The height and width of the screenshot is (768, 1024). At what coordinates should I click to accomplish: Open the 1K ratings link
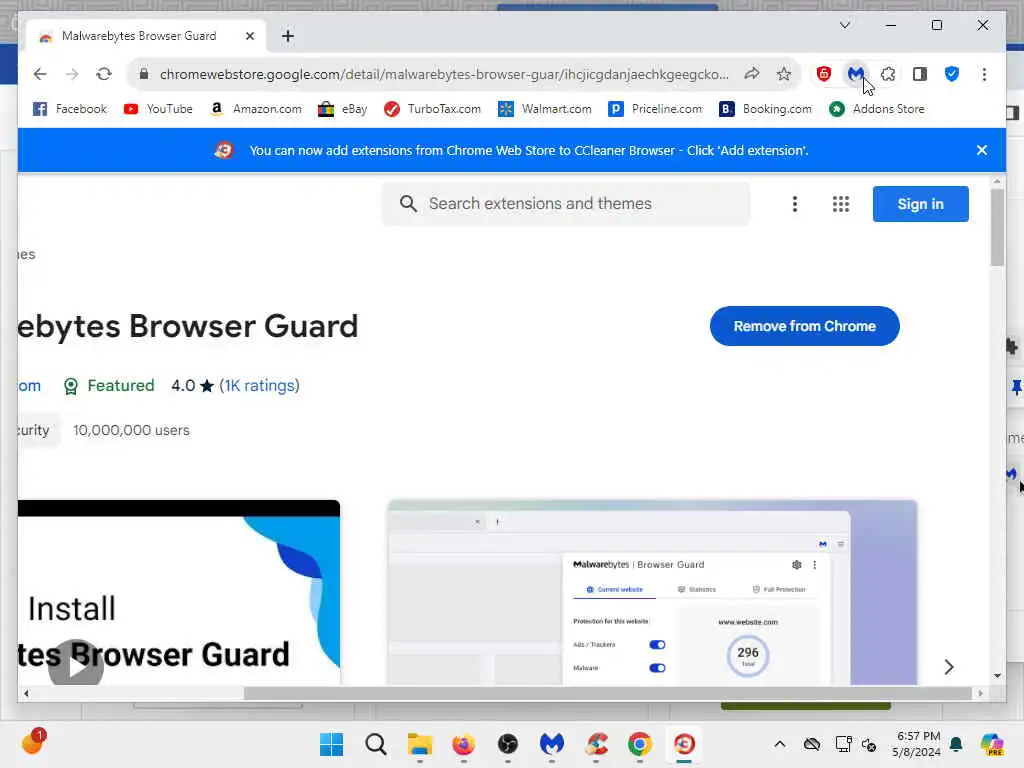[x=259, y=385]
